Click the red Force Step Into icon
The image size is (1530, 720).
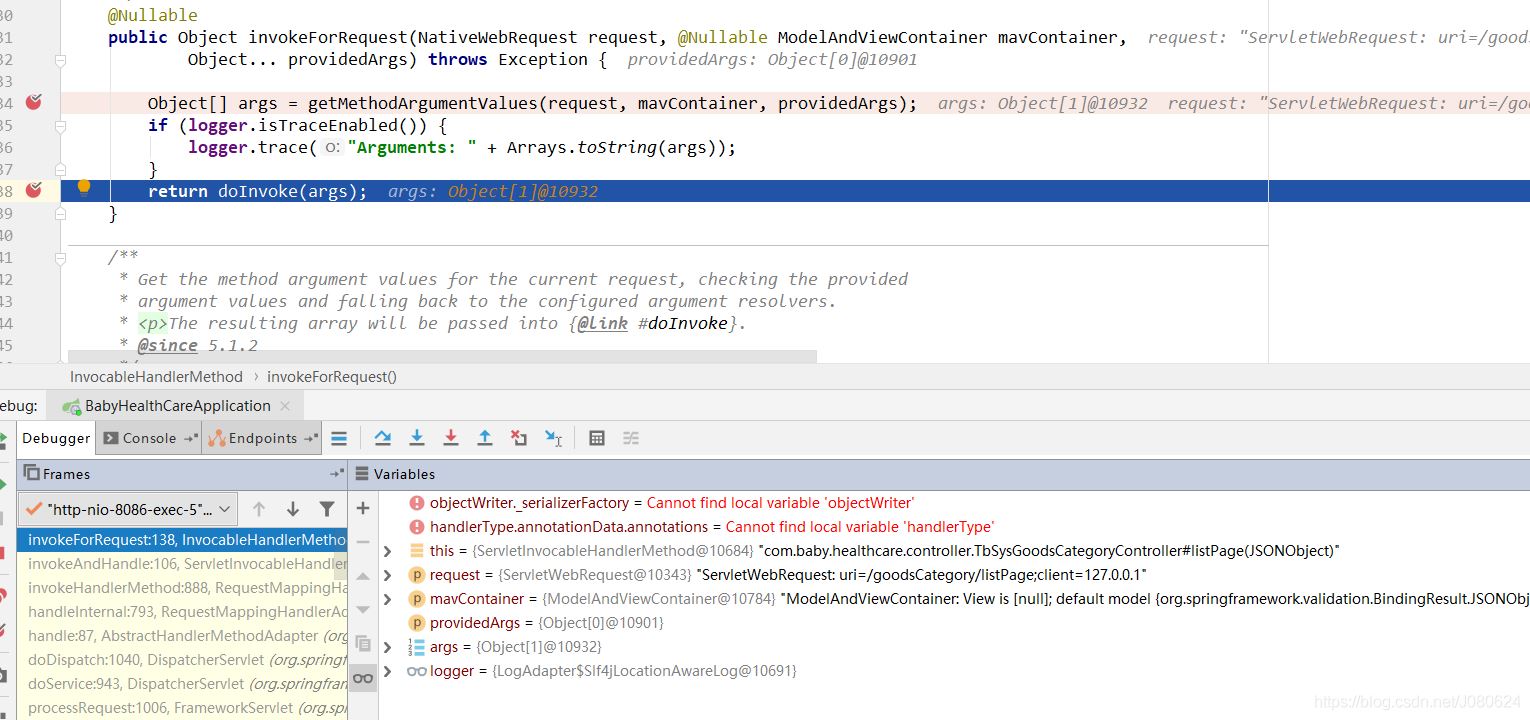(451, 438)
